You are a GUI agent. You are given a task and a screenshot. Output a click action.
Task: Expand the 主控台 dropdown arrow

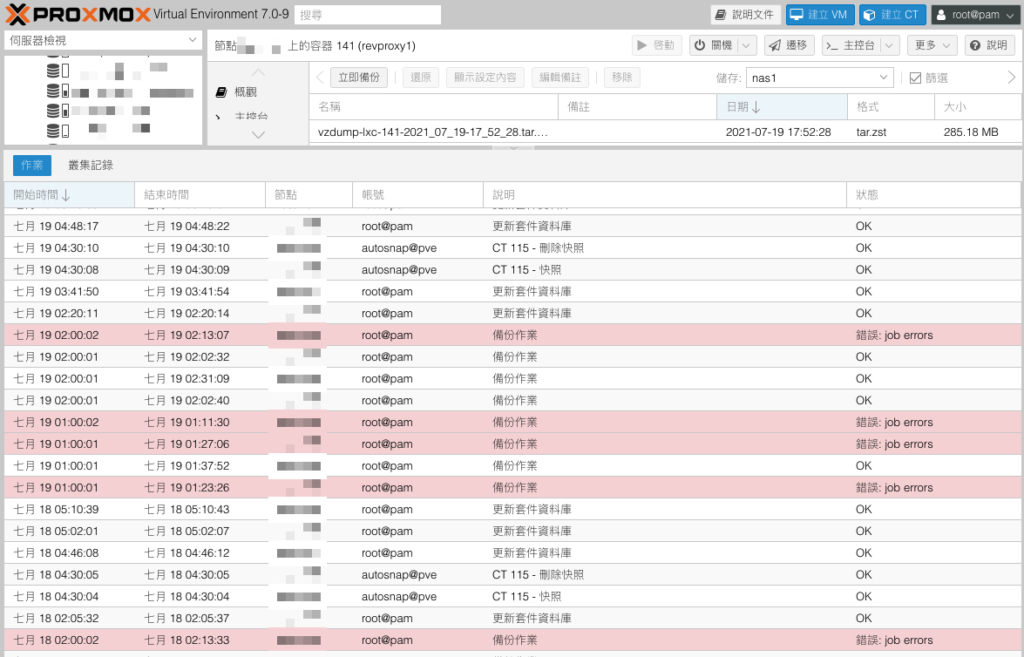tap(889, 45)
